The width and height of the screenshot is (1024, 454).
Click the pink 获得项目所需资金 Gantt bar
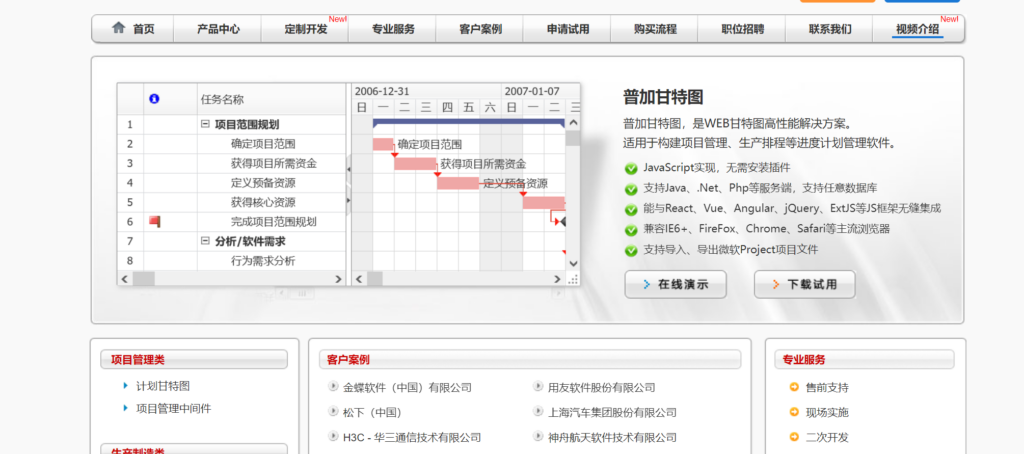[415, 164]
